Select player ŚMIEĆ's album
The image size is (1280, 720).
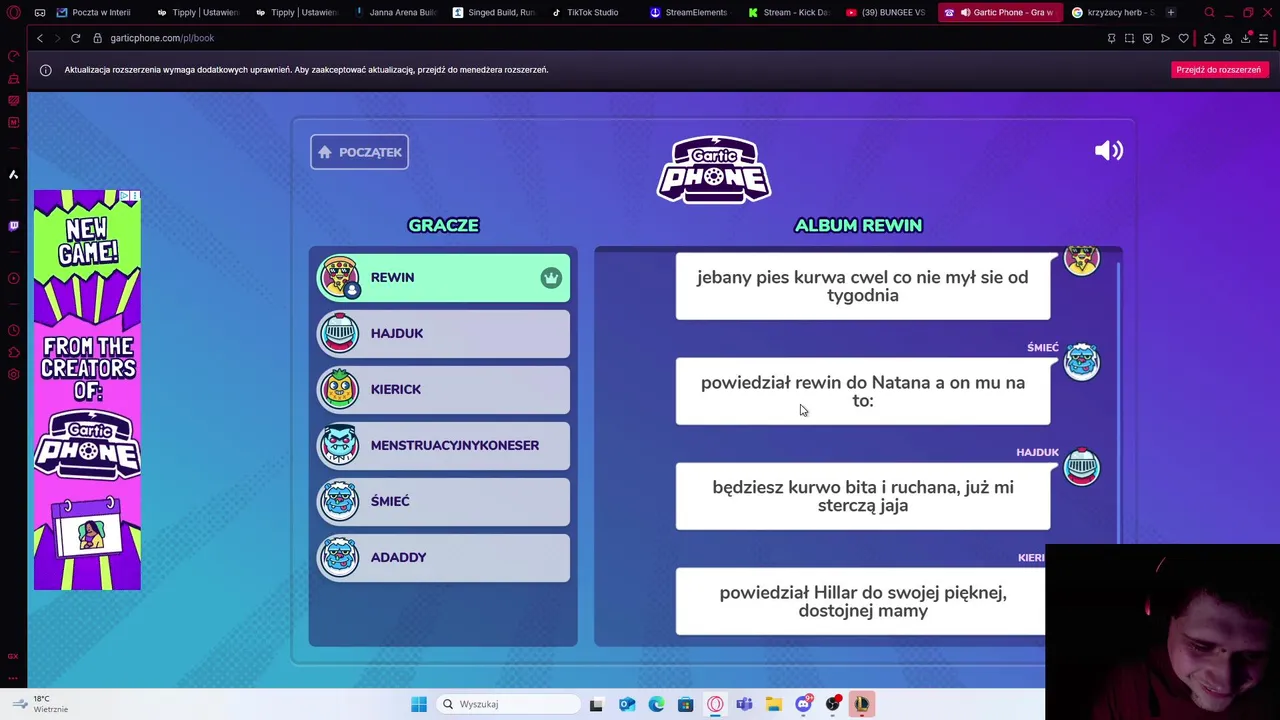click(443, 502)
